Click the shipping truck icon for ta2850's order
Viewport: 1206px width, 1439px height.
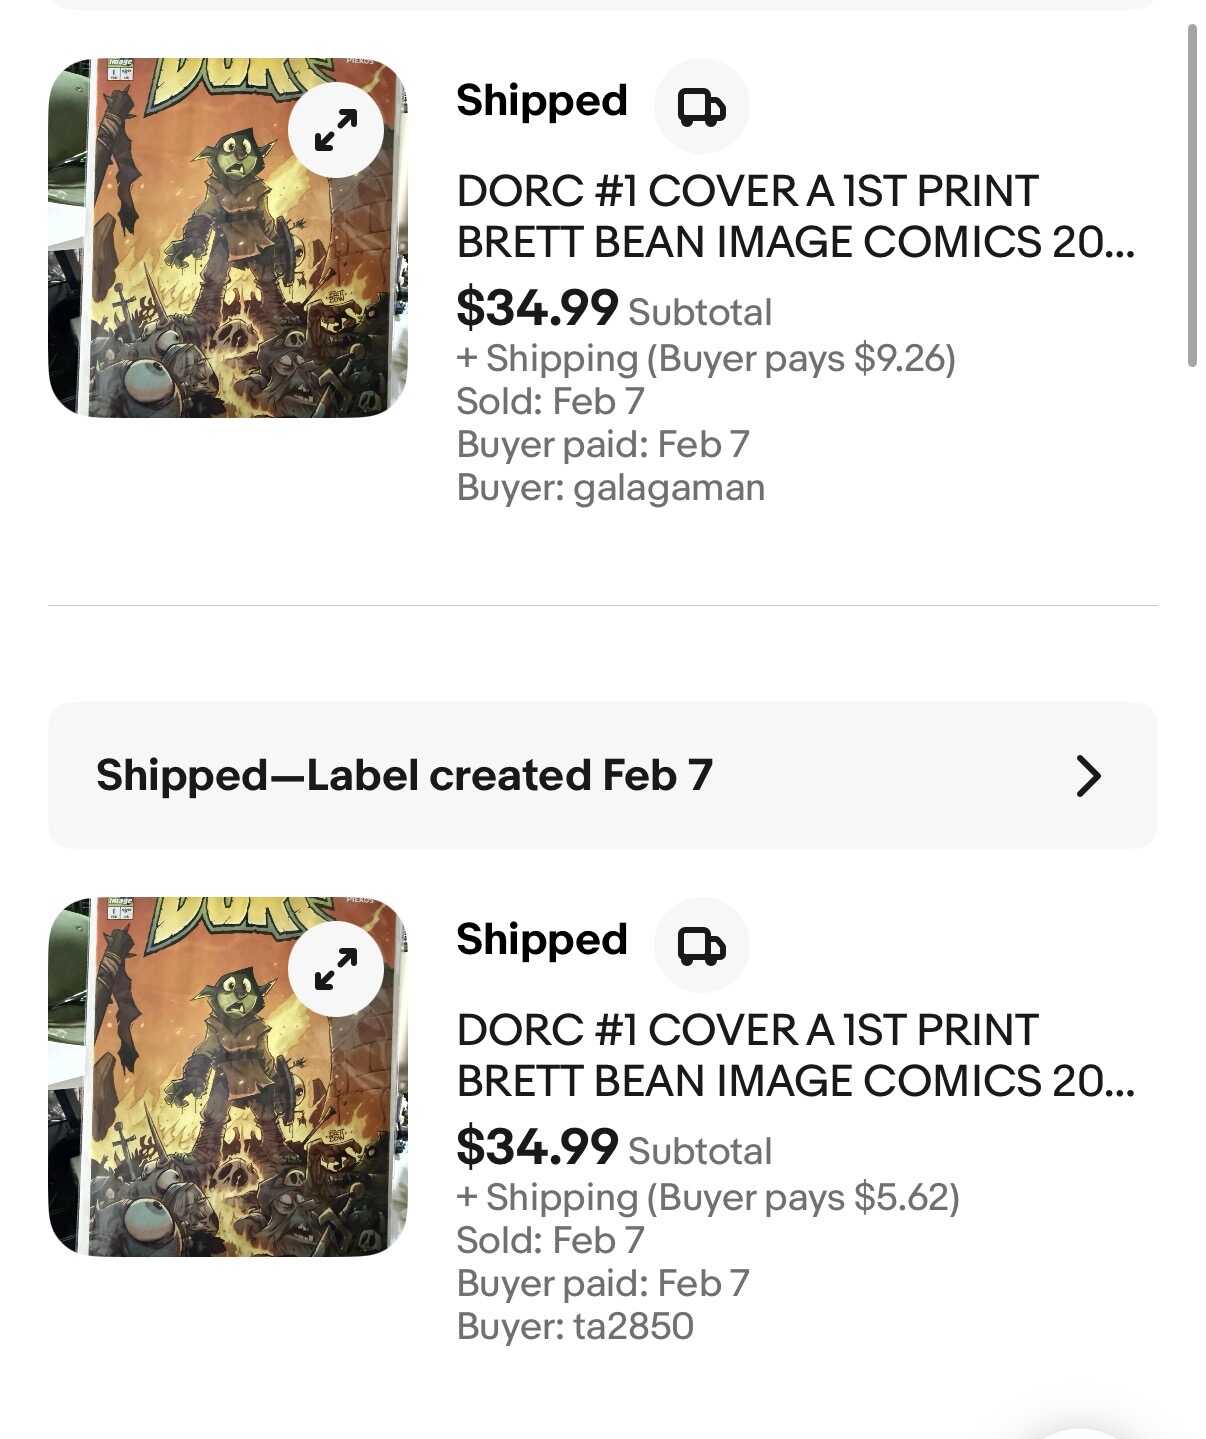click(701, 945)
